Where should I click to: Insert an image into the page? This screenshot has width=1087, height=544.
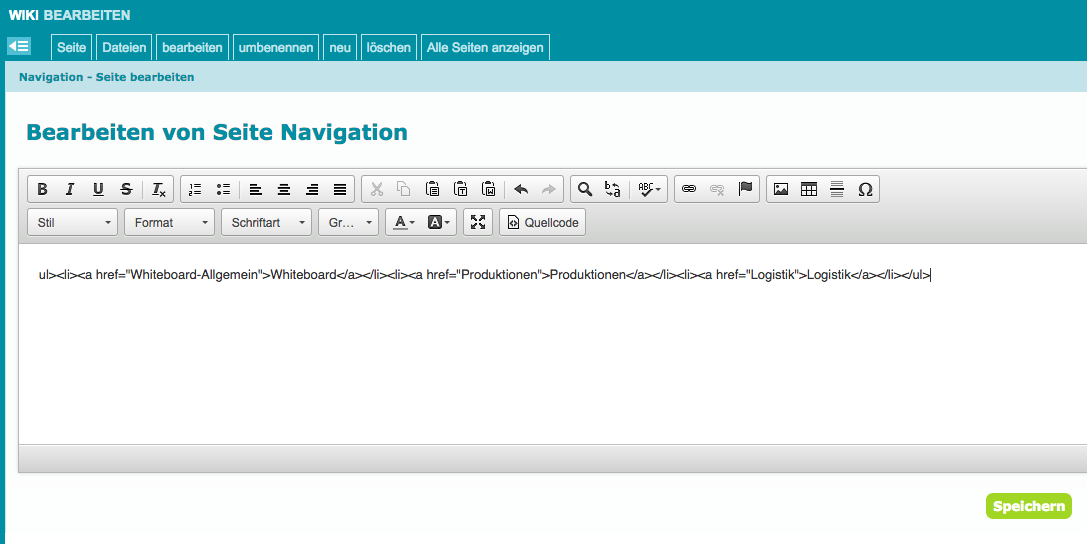coord(781,189)
